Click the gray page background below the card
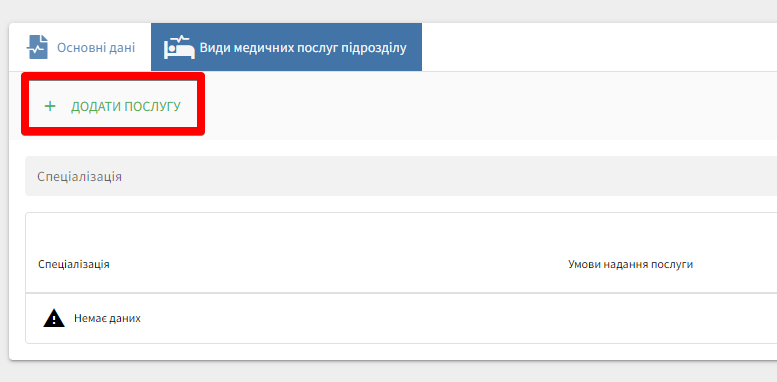This screenshot has width=777, height=382. tap(388, 372)
